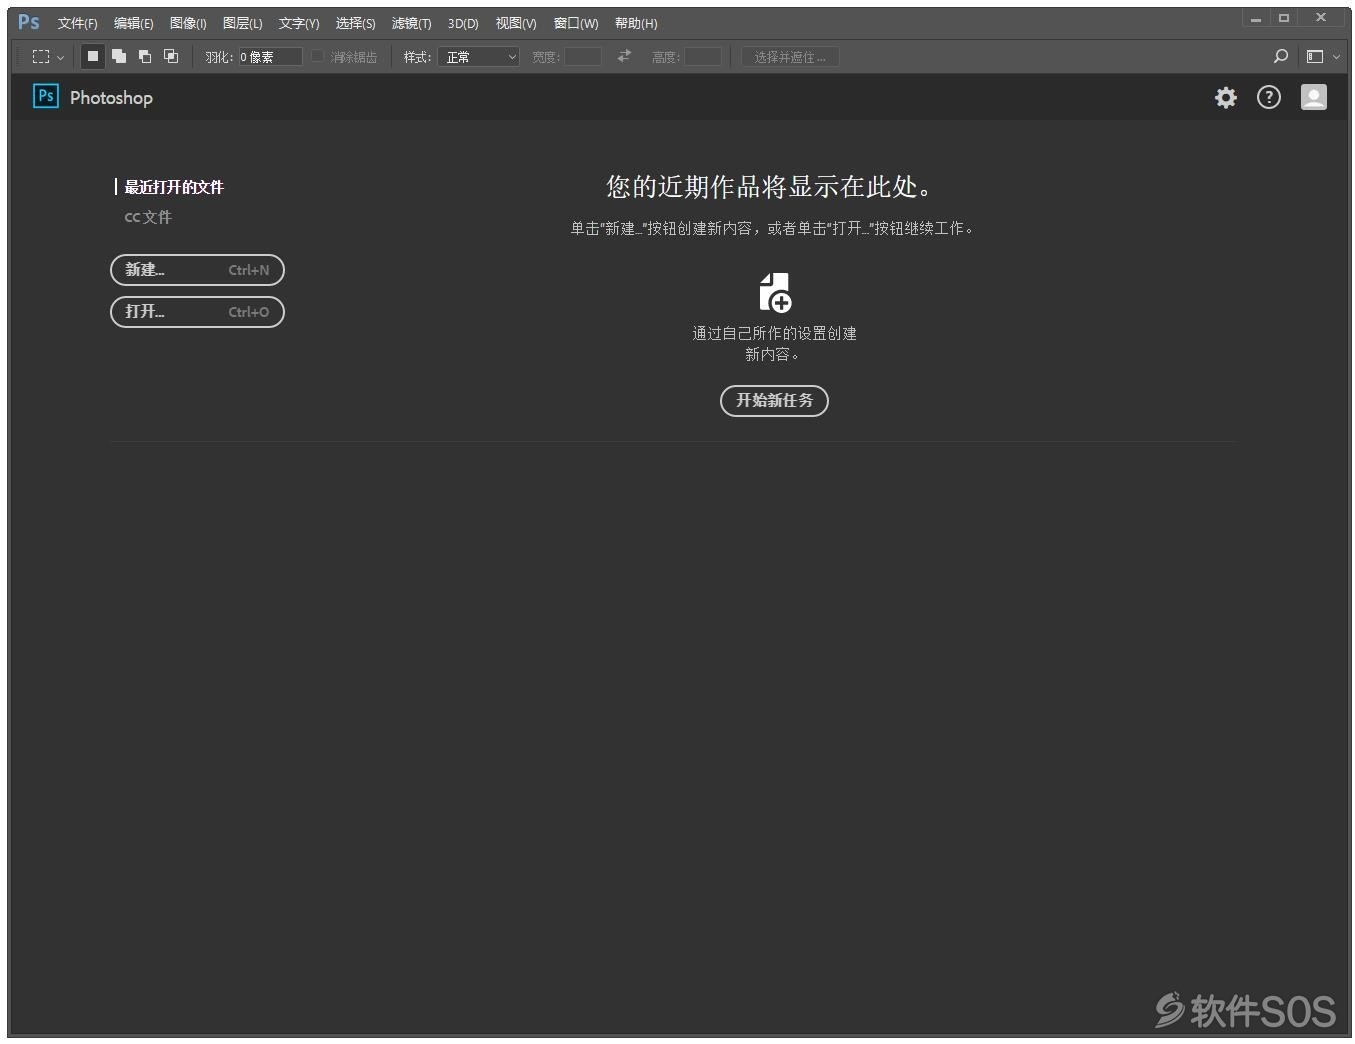Open the 图像(I) menu

[188, 23]
